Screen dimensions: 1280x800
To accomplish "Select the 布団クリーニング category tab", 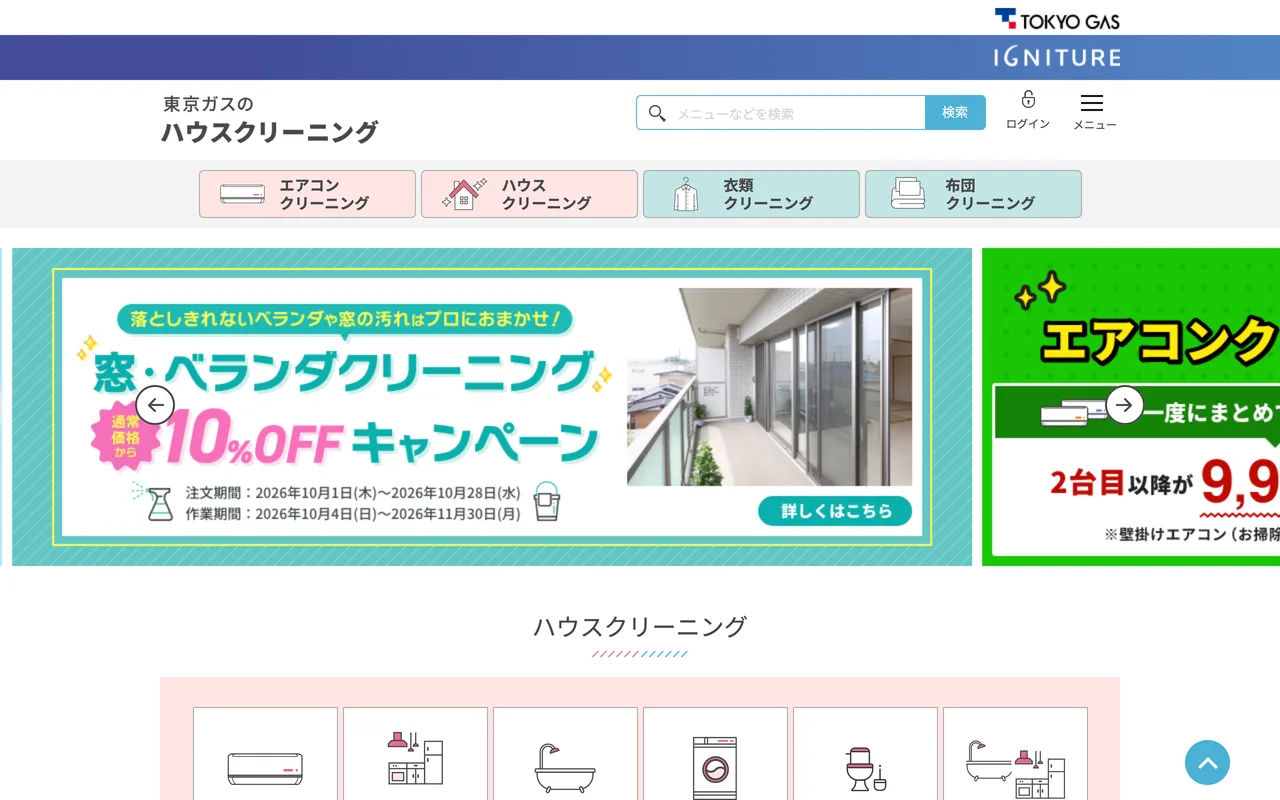I will point(973,194).
